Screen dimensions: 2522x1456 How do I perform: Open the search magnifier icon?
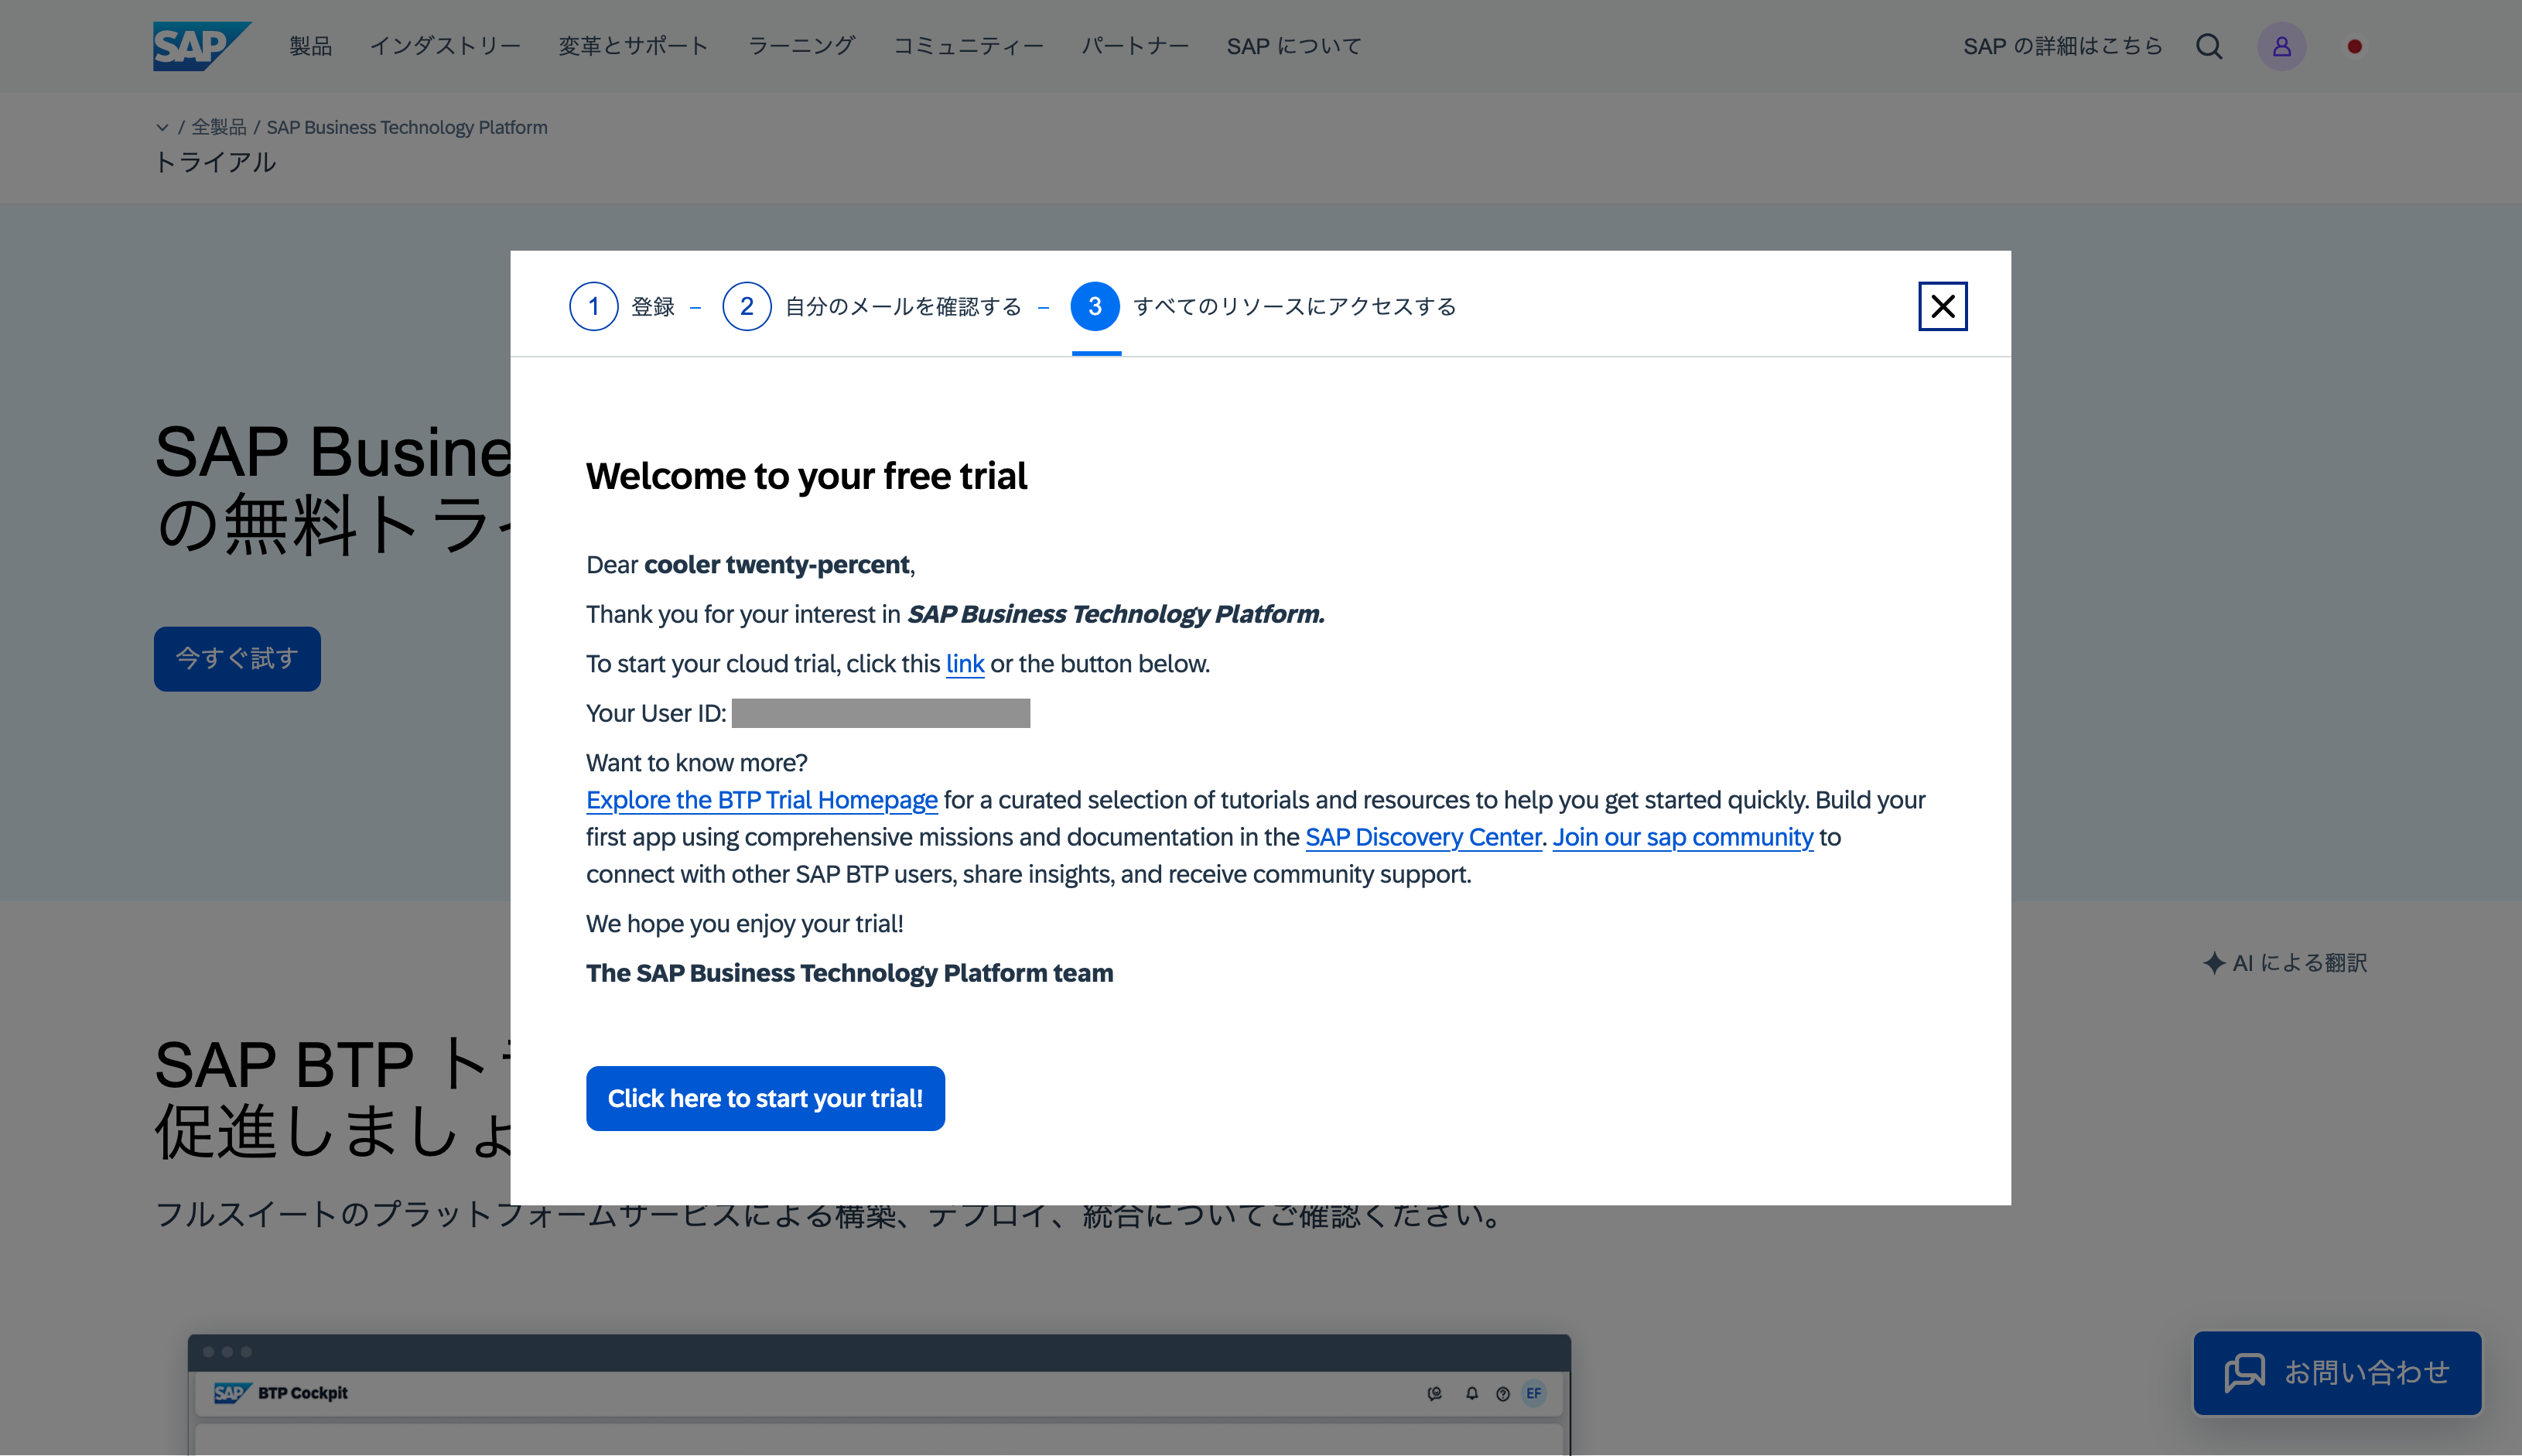tap(2209, 46)
